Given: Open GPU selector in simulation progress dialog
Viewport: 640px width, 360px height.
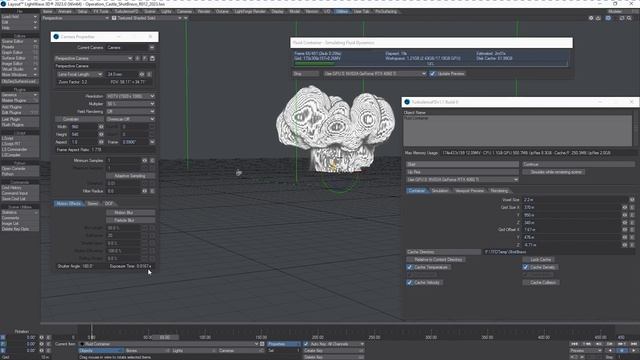Looking at the screenshot, I should tap(375, 74).
